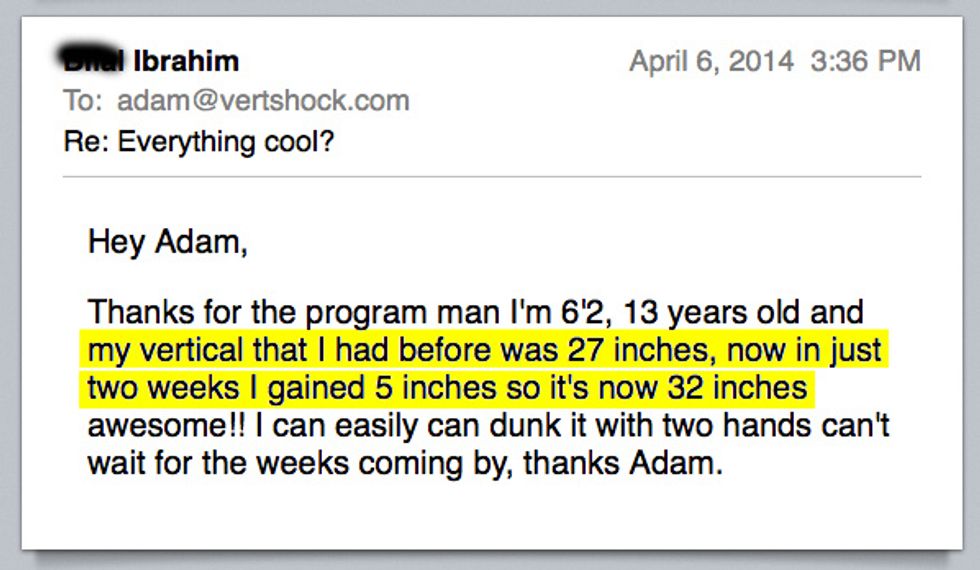Click the 3:36 PM timestamp
Viewport: 980px width, 570px height.
[x=865, y=61]
